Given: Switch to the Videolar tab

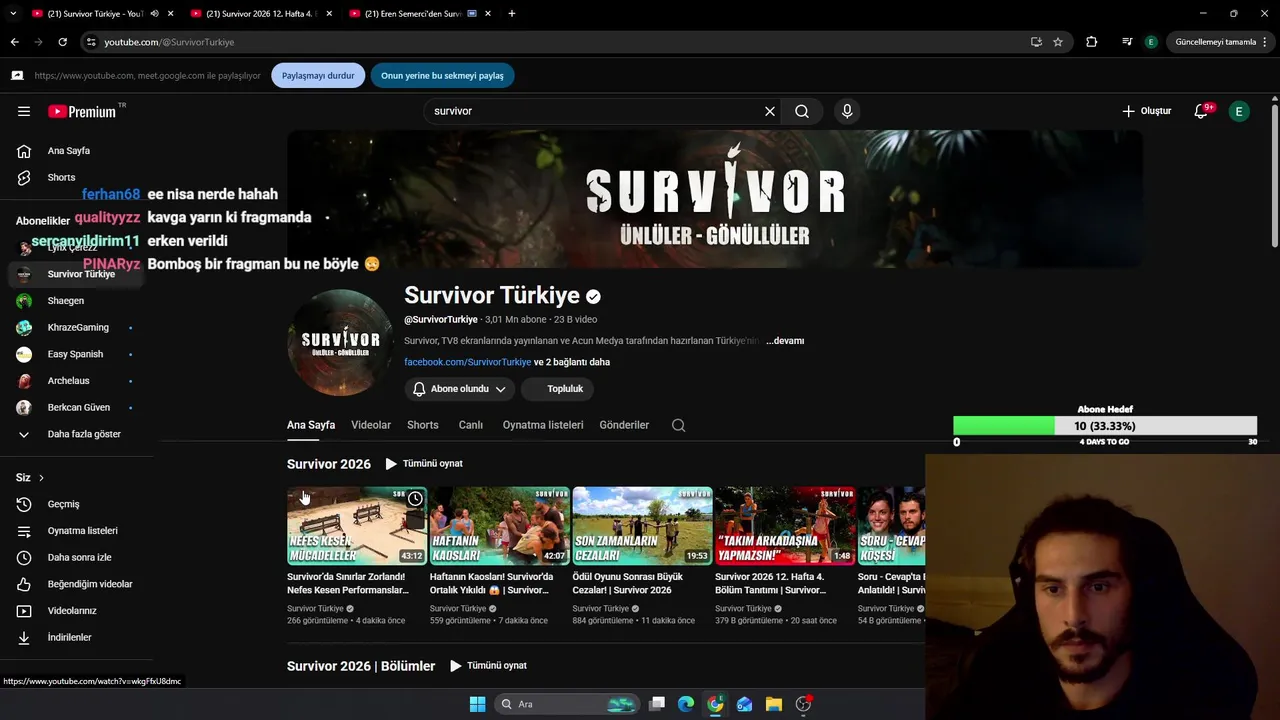Looking at the screenshot, I should tap(371, 425).
